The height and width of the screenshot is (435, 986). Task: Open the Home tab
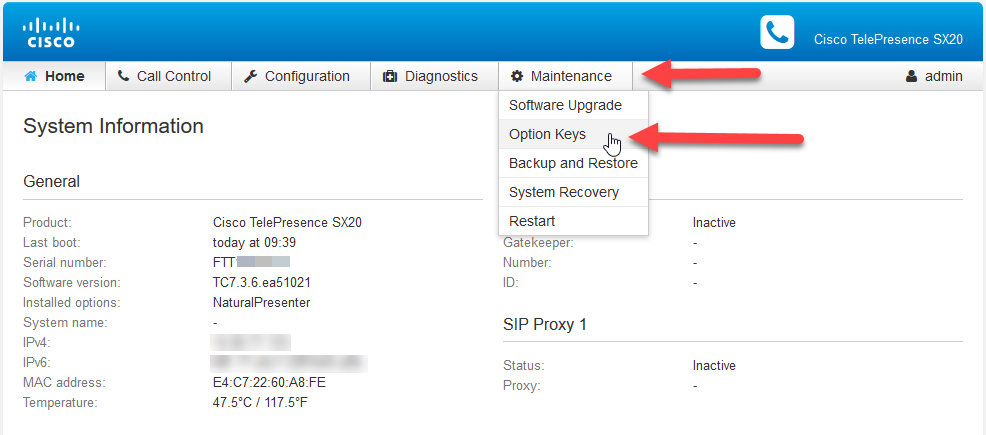coord(54,76)
